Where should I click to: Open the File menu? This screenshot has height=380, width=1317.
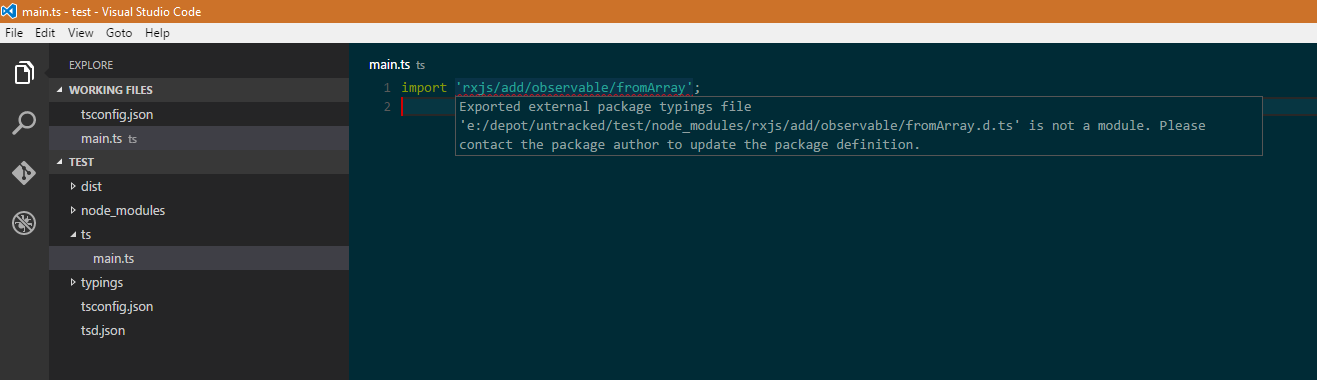pos(14,33)
